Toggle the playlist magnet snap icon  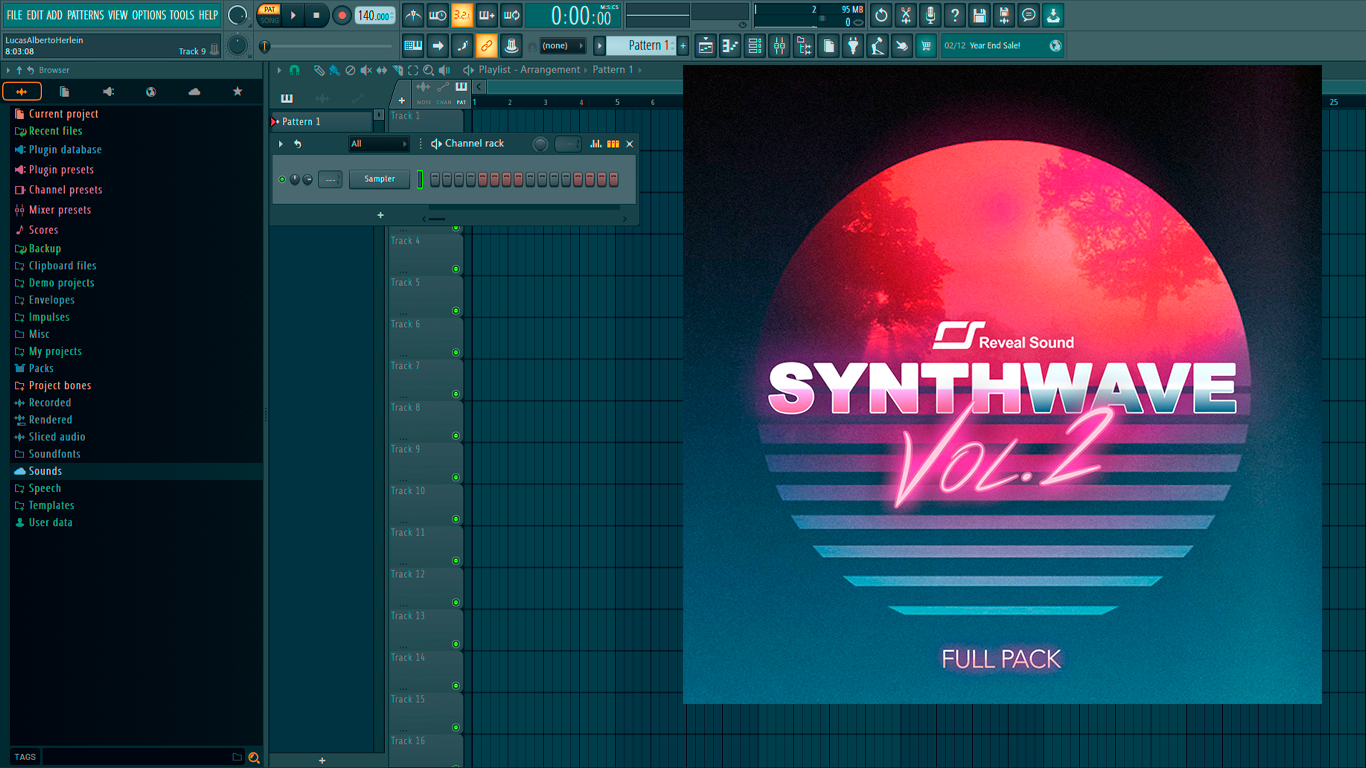[x=295, y=70]
